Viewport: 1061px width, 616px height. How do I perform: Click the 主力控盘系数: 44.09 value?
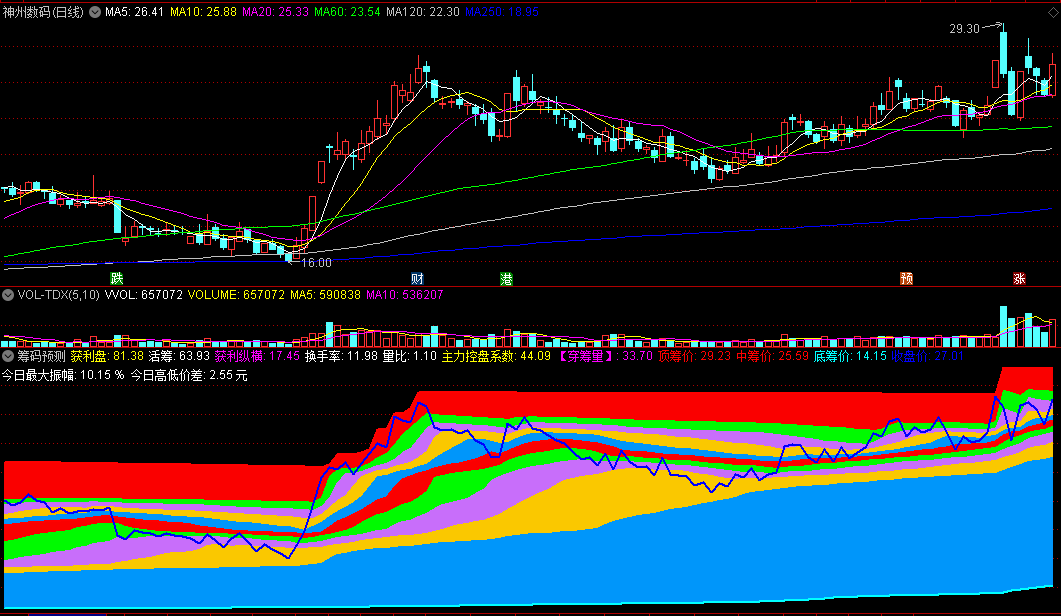click(x=496, y=356)
